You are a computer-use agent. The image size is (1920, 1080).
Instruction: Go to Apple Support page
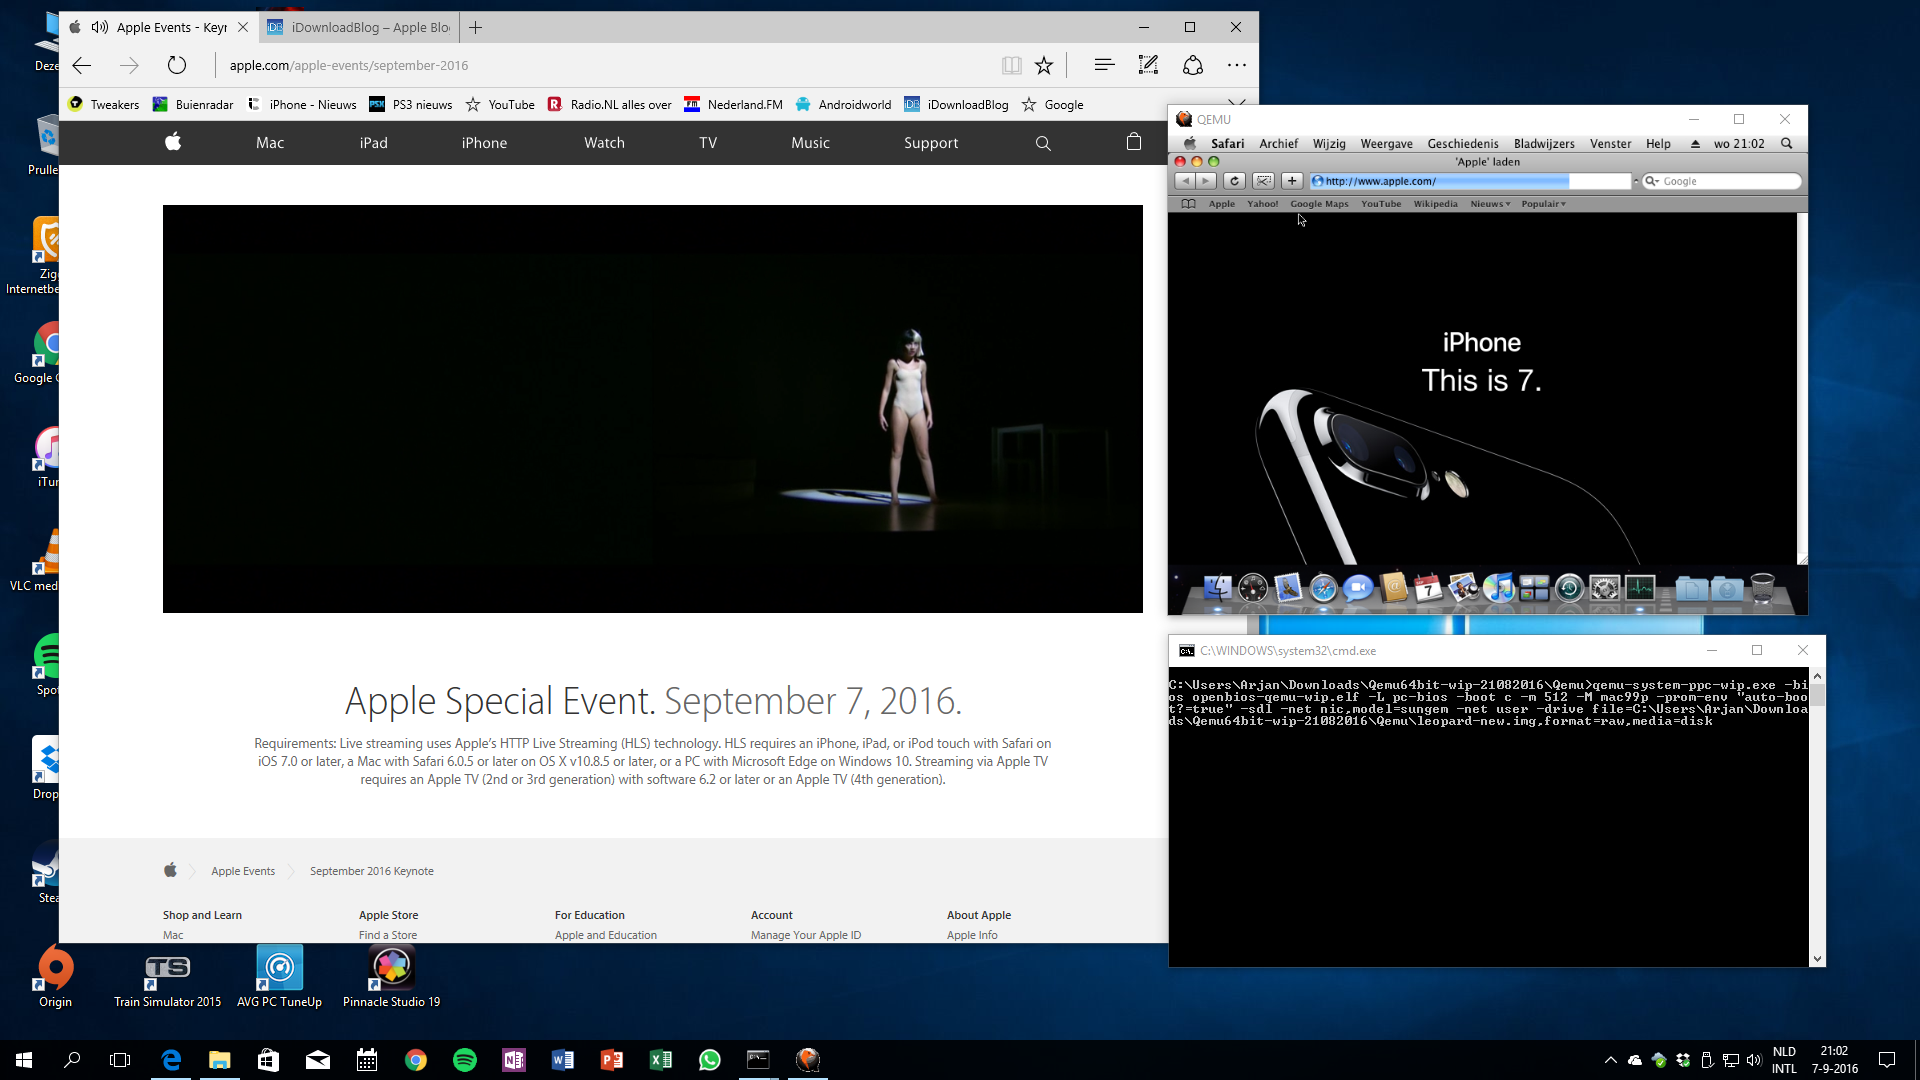pos(931,143)
